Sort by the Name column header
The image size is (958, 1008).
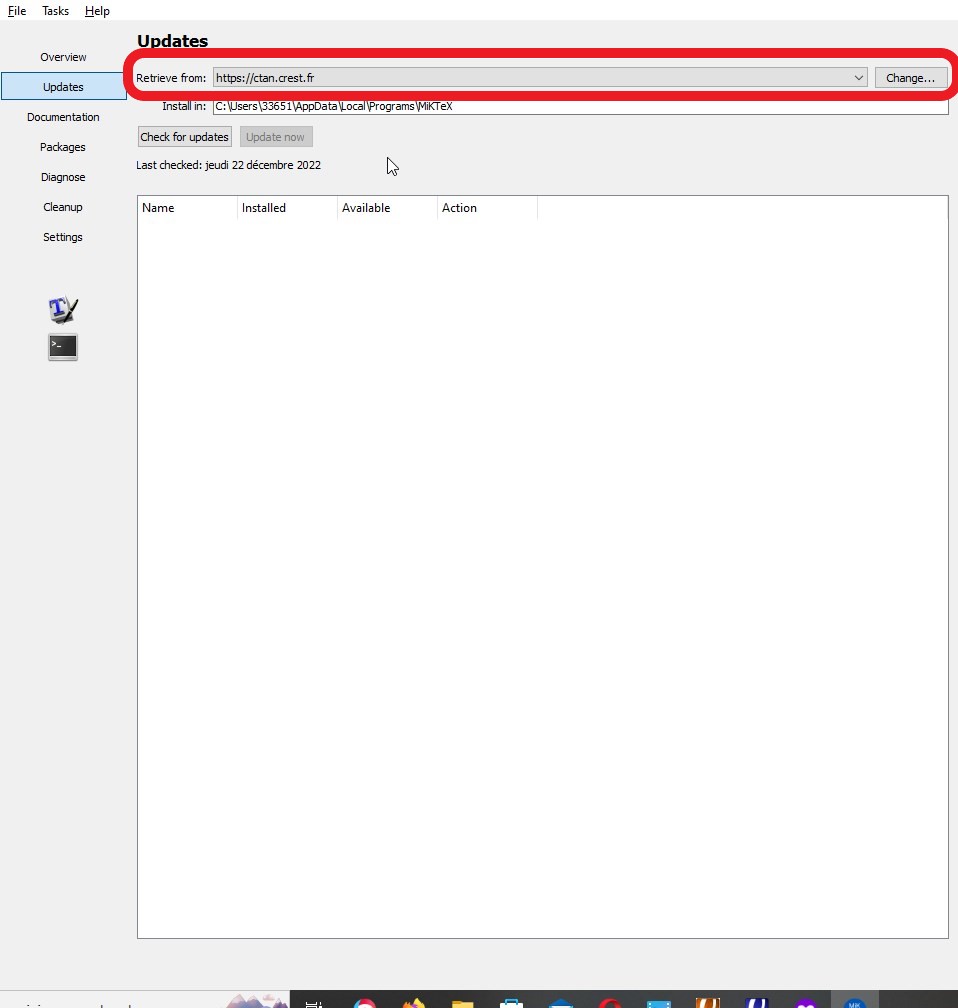pos(187,208)
